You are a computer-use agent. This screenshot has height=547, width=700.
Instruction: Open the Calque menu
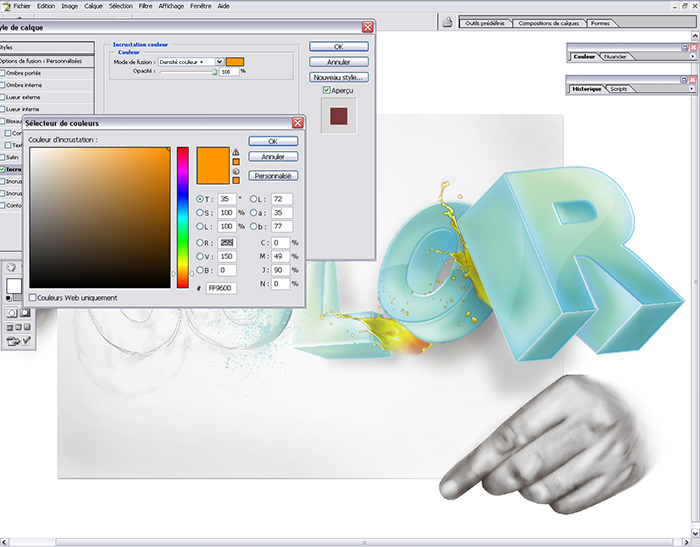pyautogui.click(x=93, y=5)
